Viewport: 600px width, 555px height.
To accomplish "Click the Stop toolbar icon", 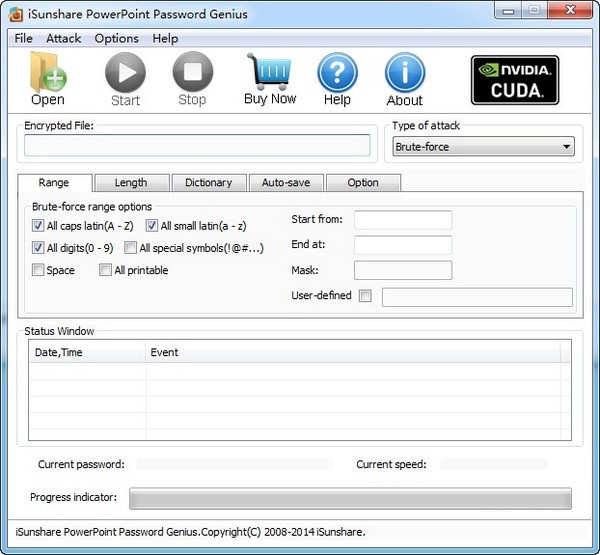I will (192, 72).
